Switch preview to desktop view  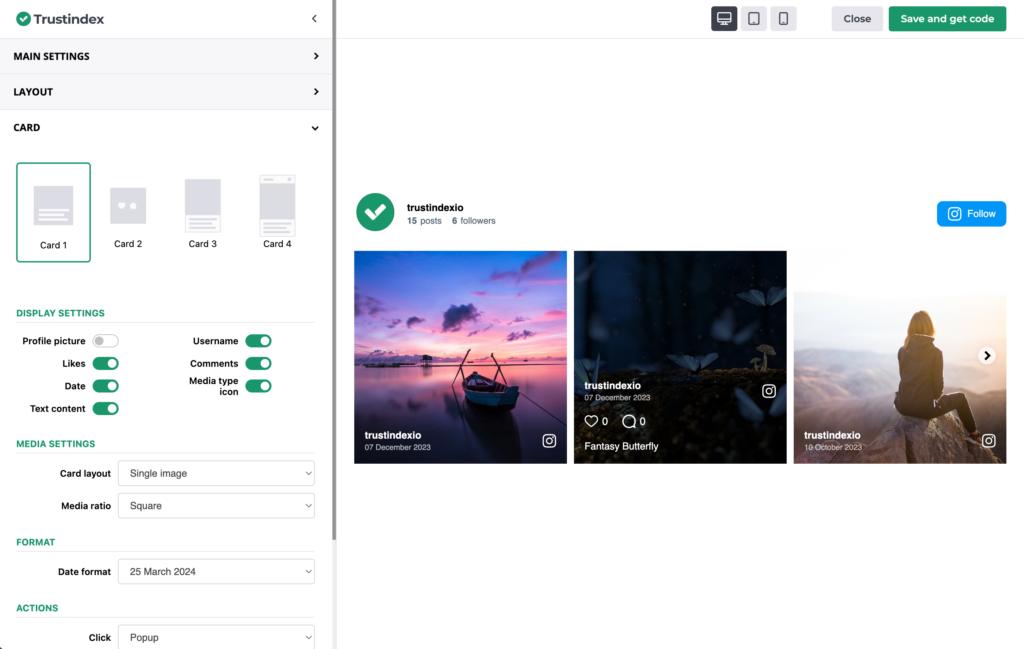click(724, 18)
